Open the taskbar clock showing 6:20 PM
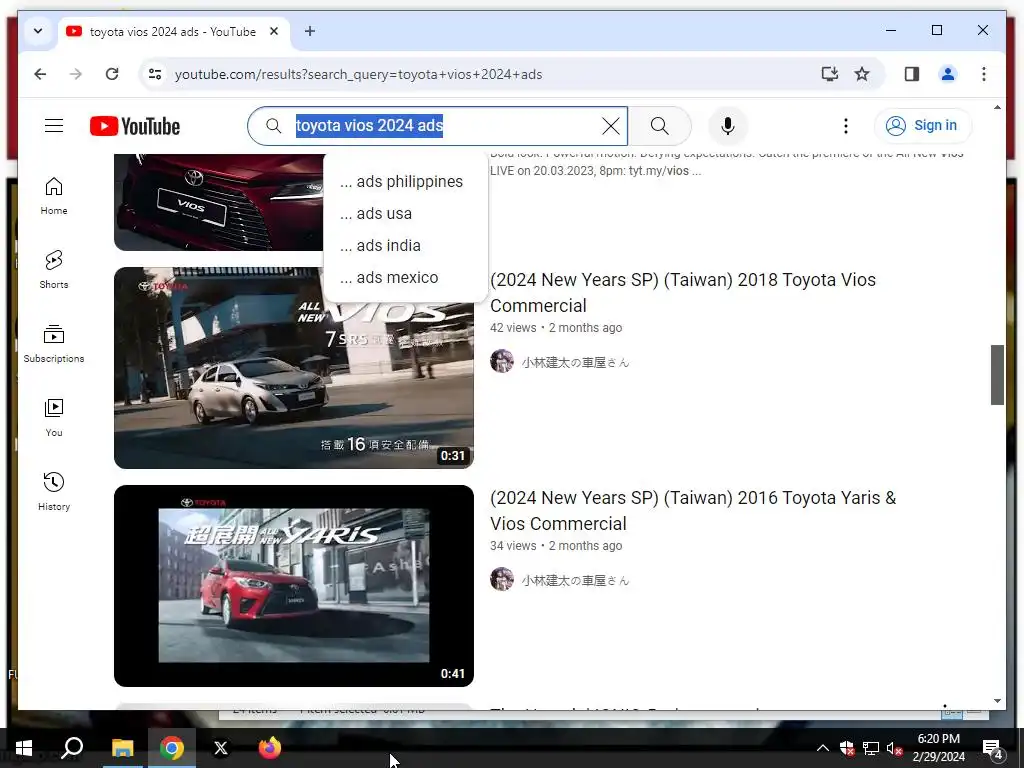This screenshot has height=768, width=1024. [x=938, y=748]
